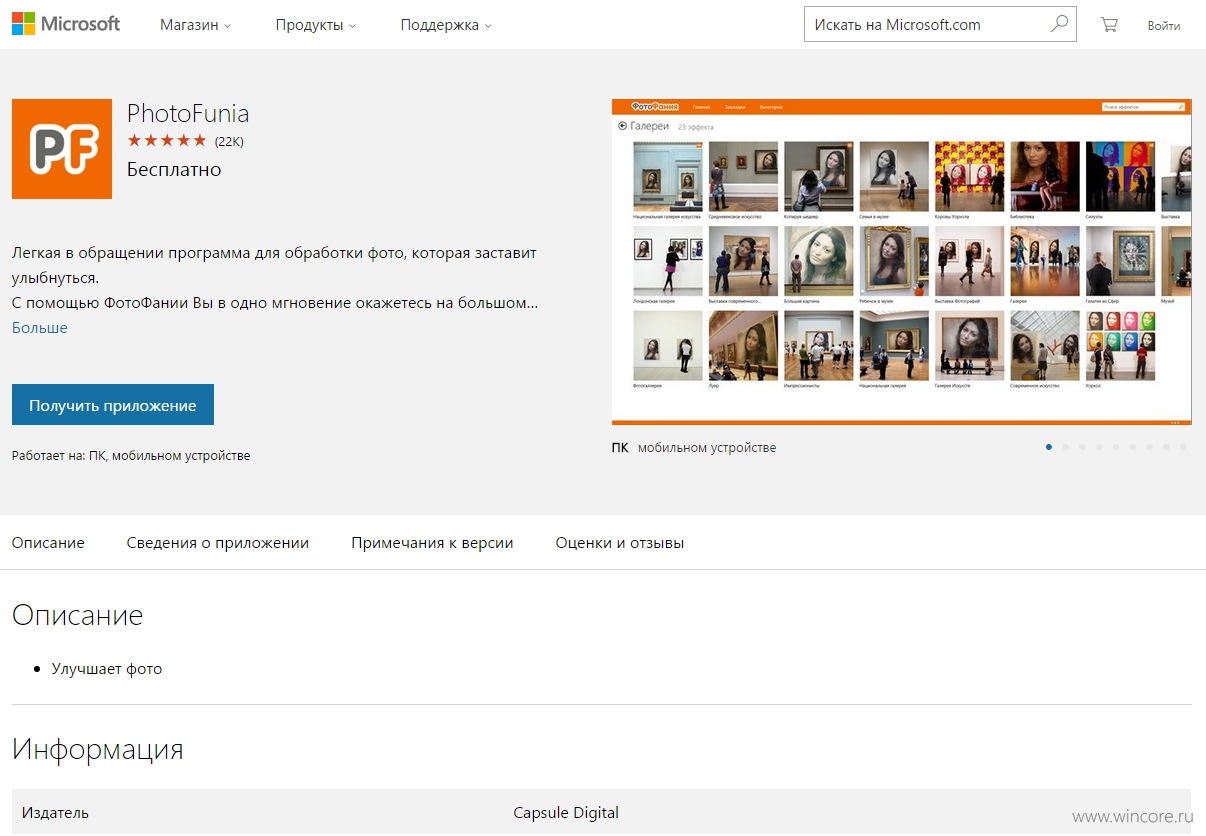Go to the Оценки и отзывы tab
The height and width of the screenshot is (836, 1206).
click(620, 543)
